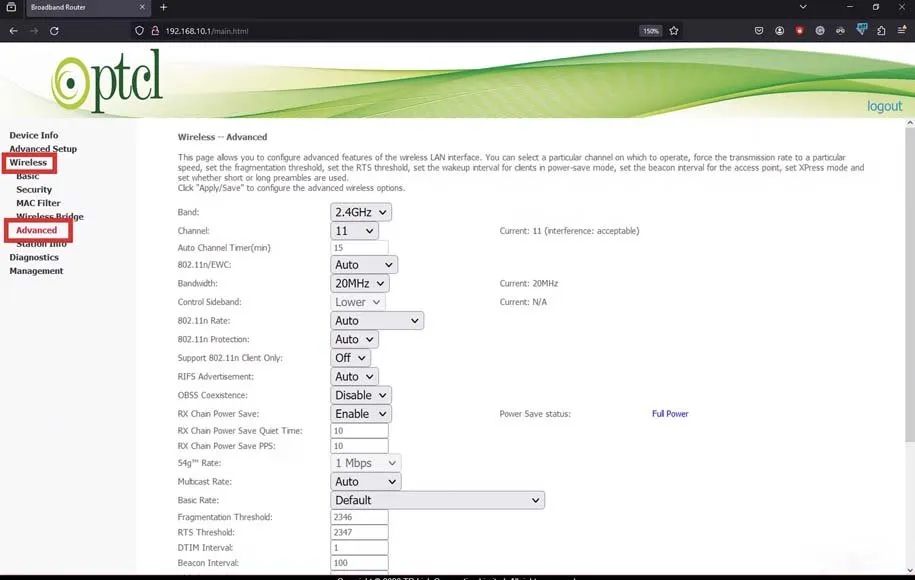
Task: Change the RX Chain Power Save dropdown
Action: 360,413
